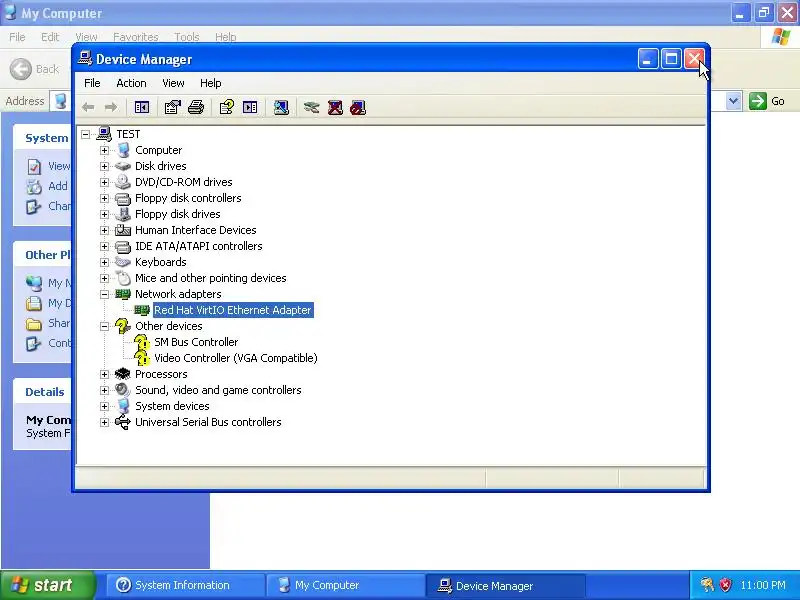Click Scan for hardware changes toolbar icon
Screen dimensions: 800x600
[x=281, y=108]
